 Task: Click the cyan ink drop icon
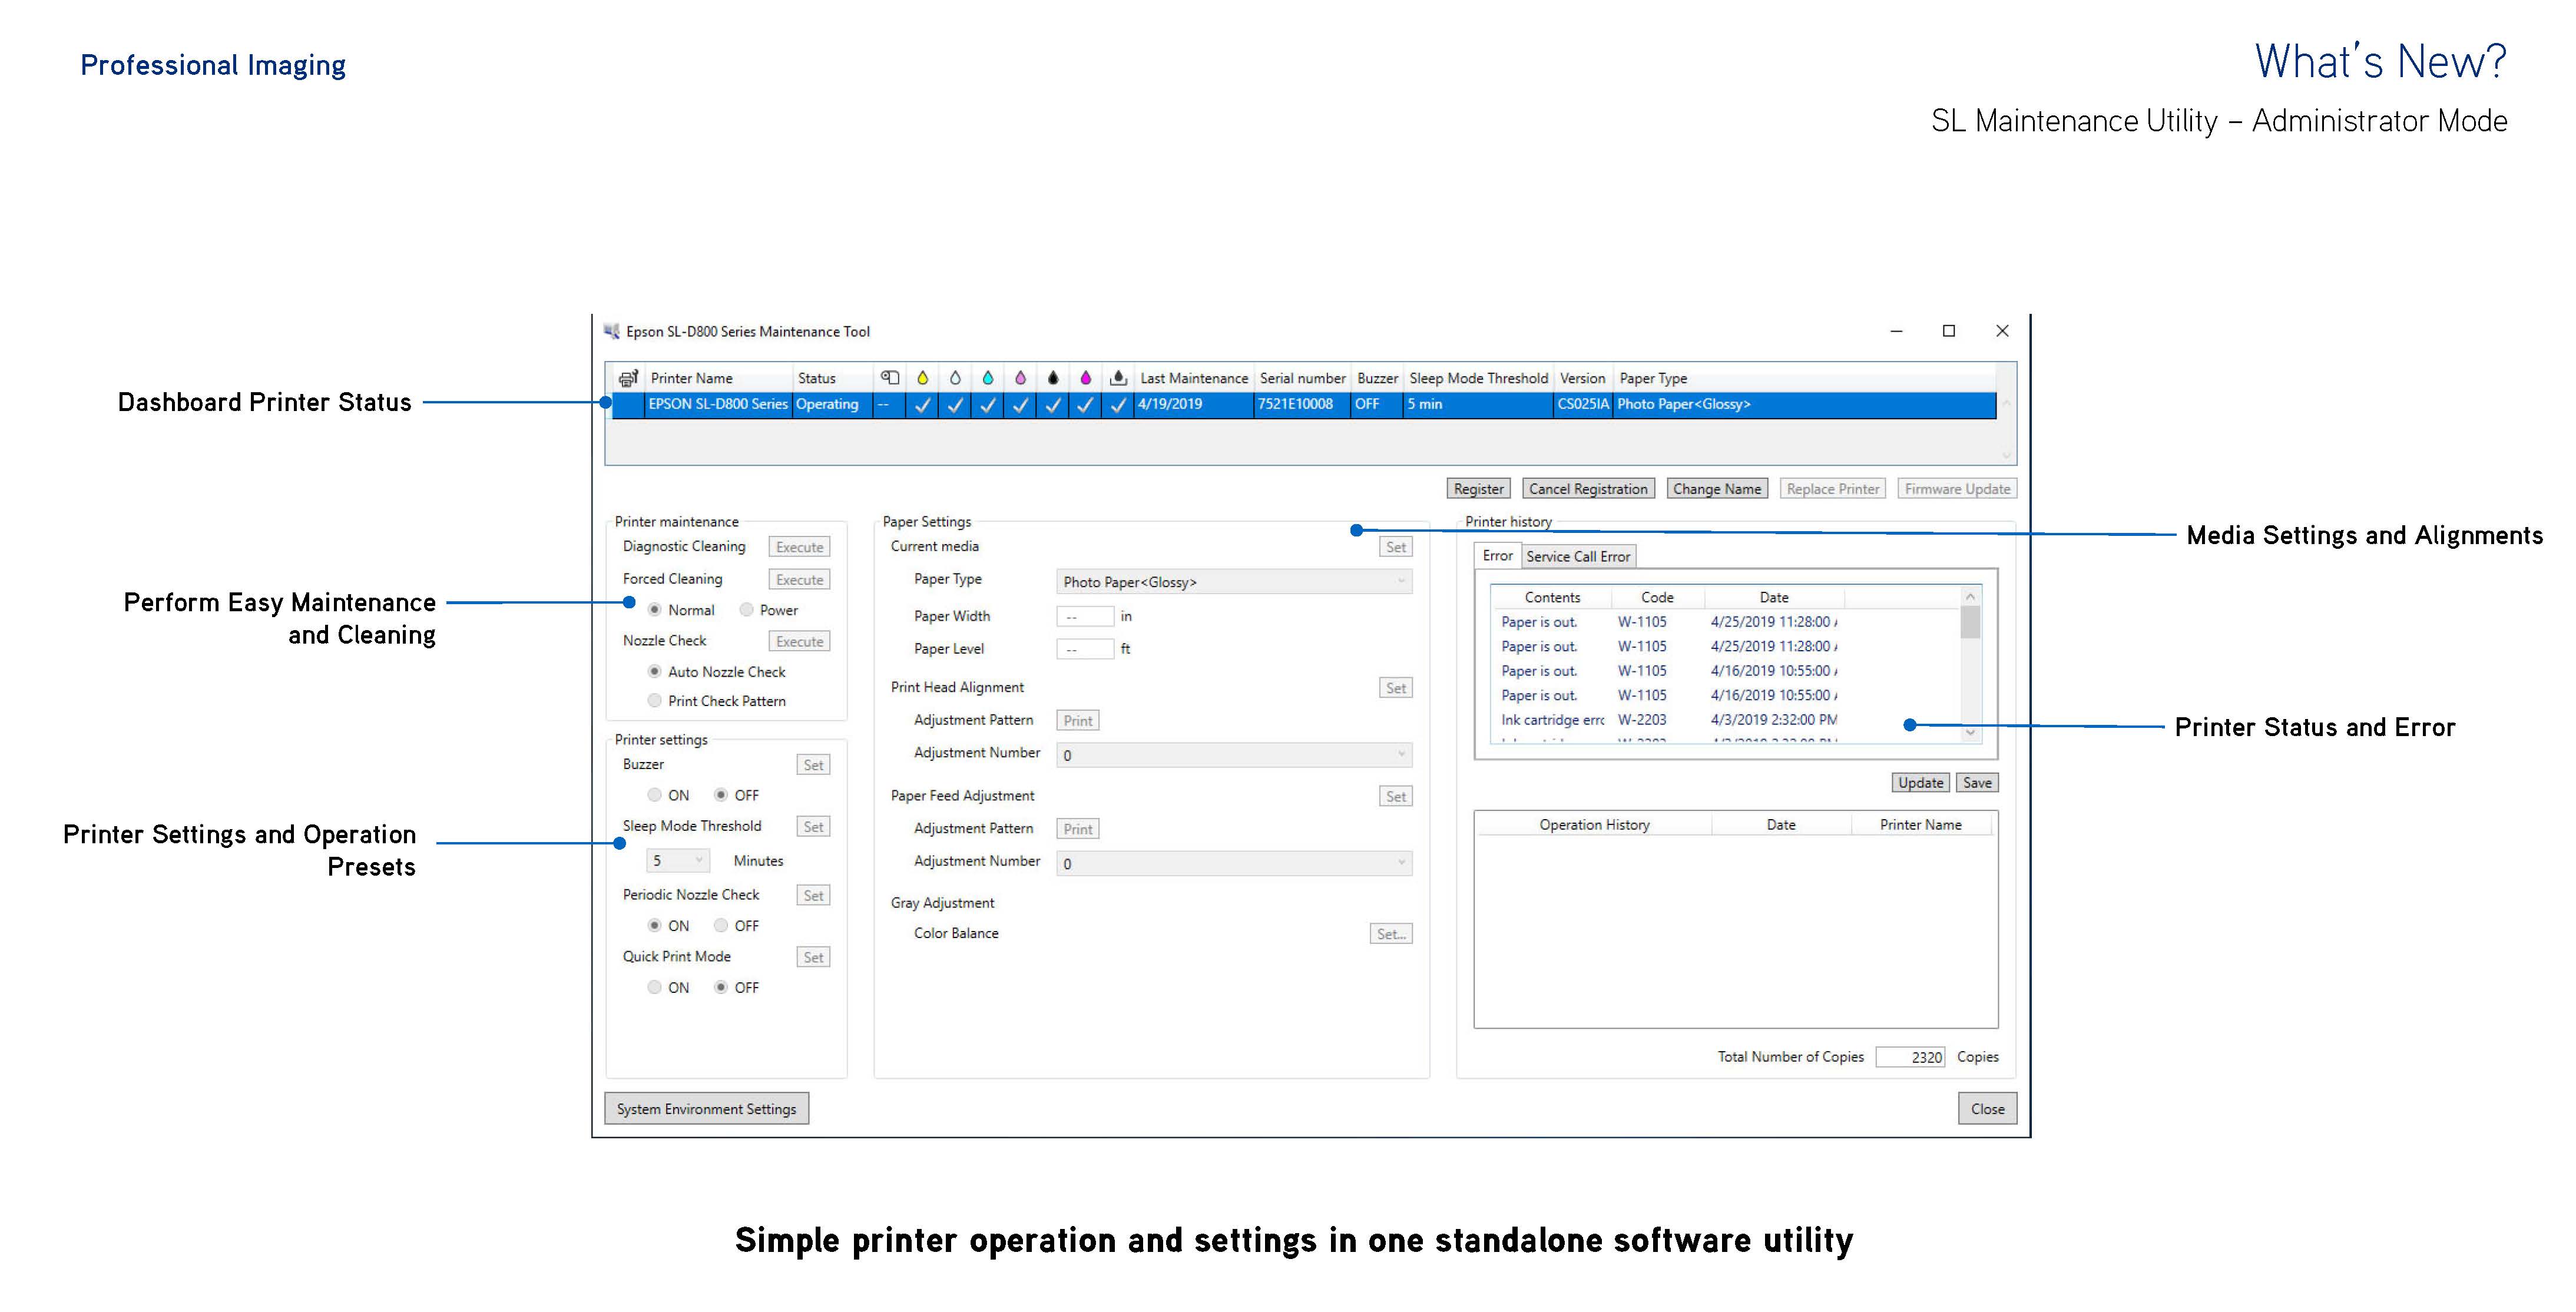[987, 378]
